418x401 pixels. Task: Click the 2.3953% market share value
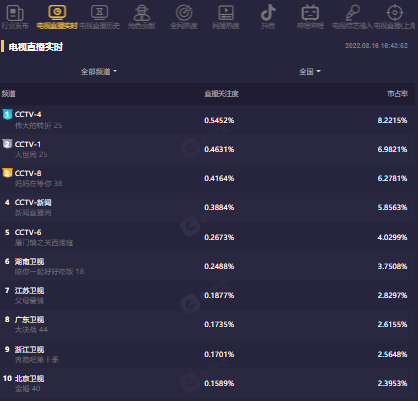392,383
